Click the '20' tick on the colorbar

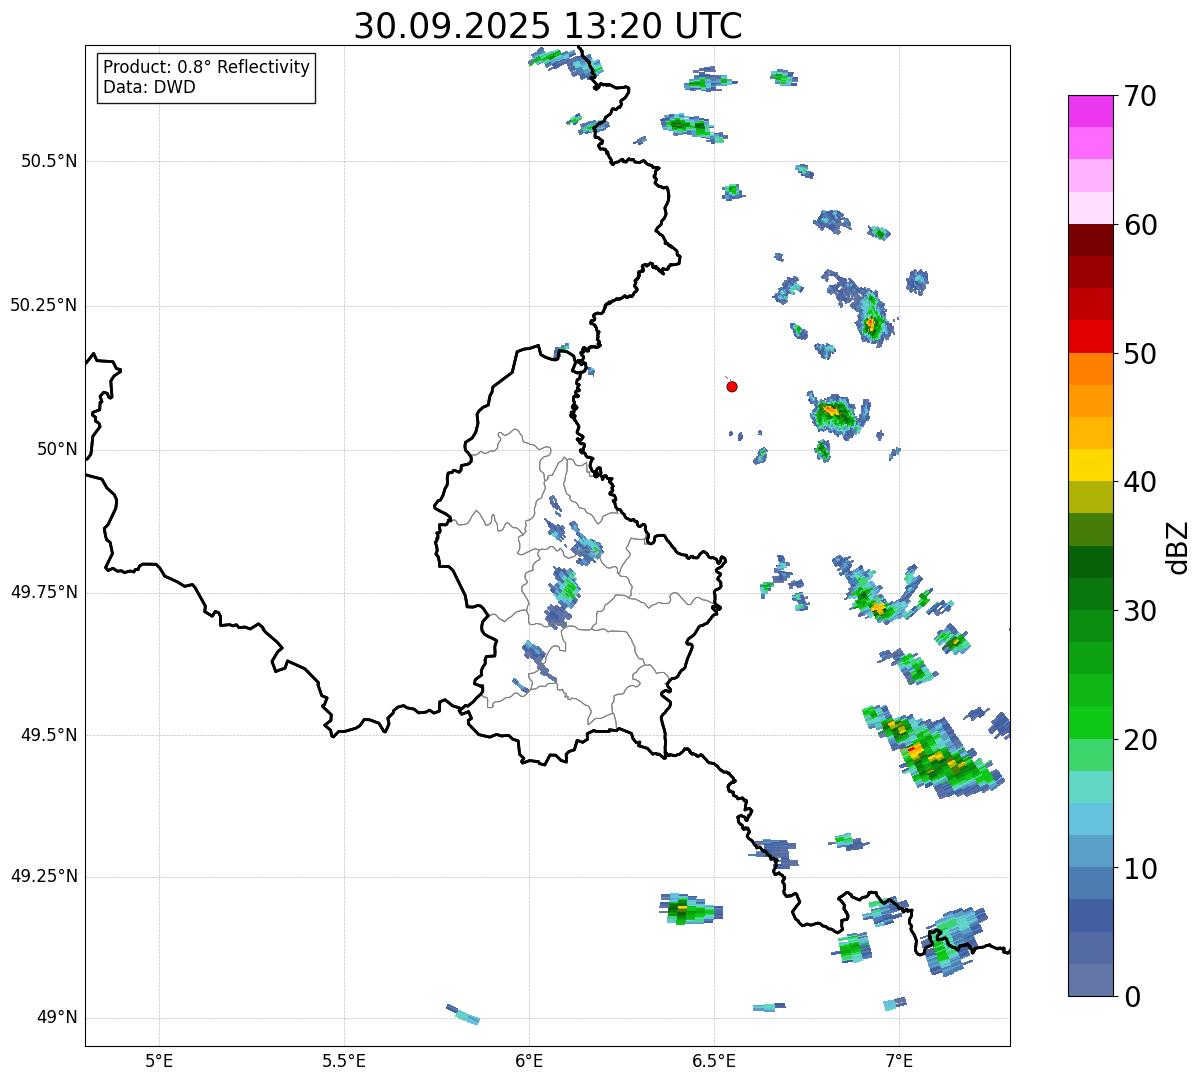point(1140,740)
